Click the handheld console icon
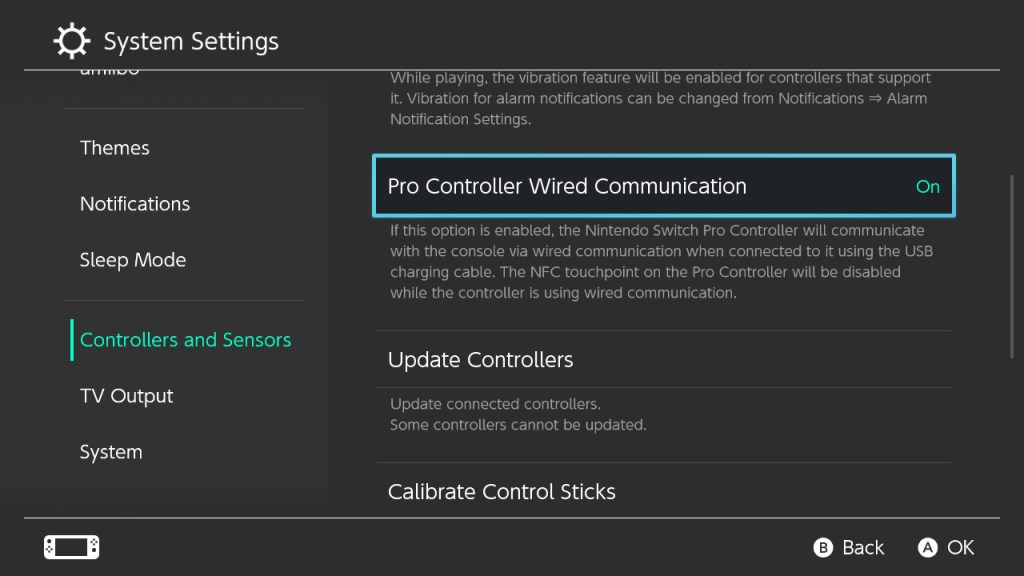The width and height of the screenshot is (1024, 576). [x=71, y=547]
